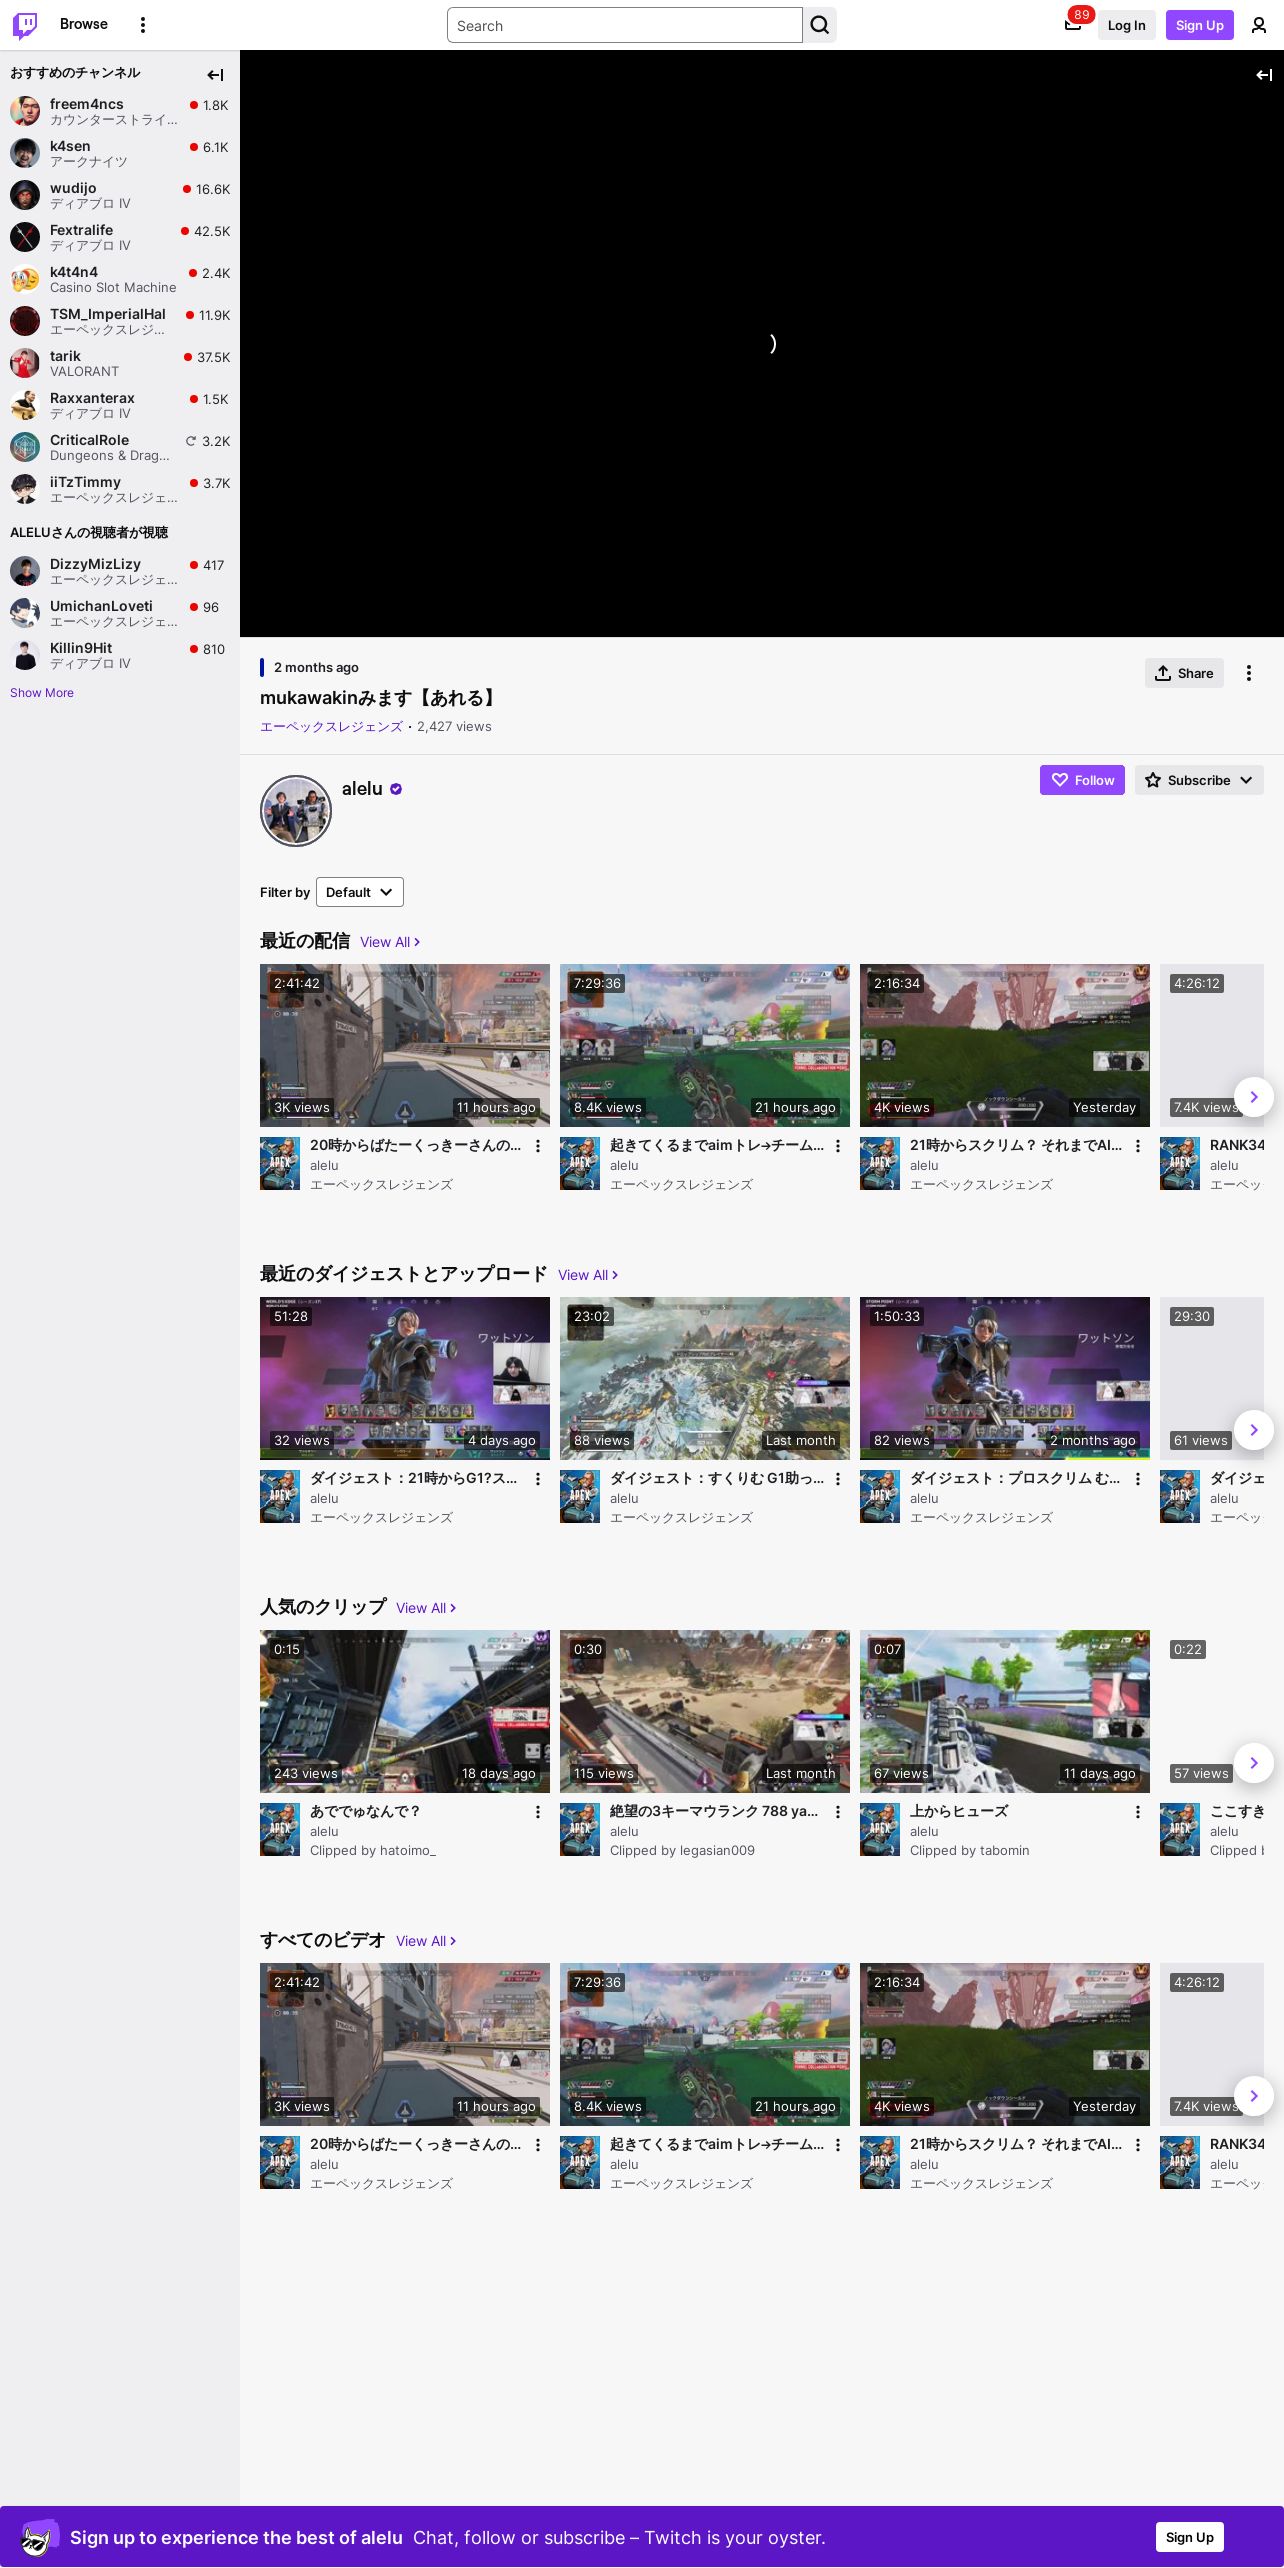Viewport: 1284px width, 2568px height.
Task: Open options for 20時からばたーくっきー recent broadcast
Action: coord(538,1146)
